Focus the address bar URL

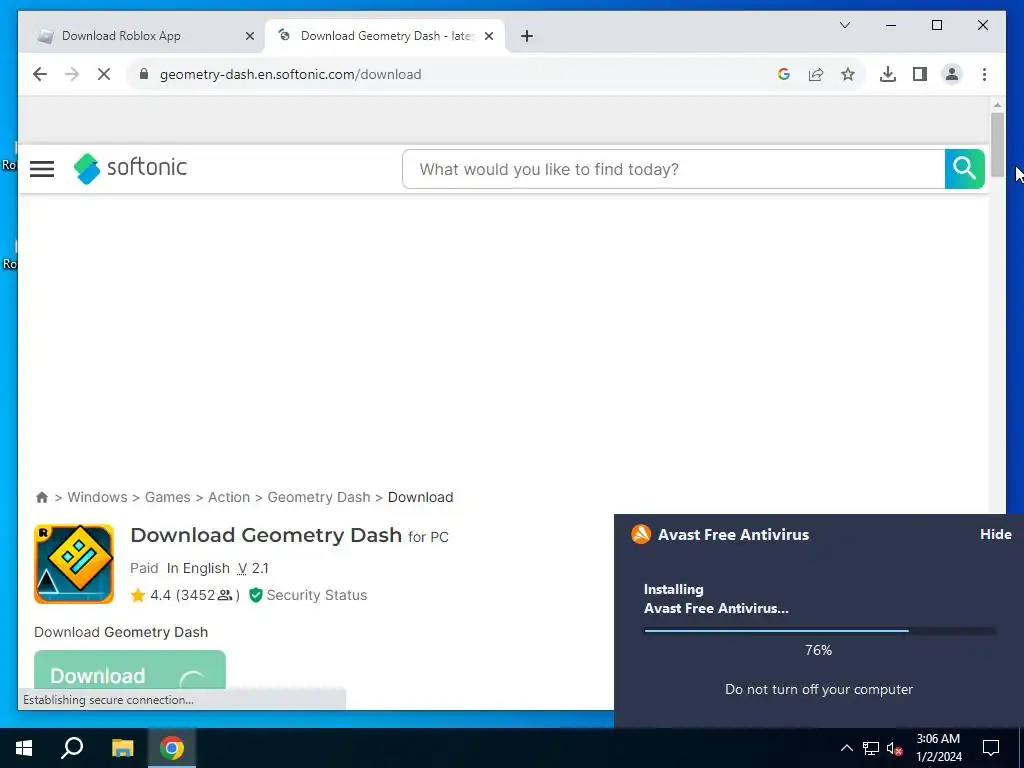click(291, 74)
